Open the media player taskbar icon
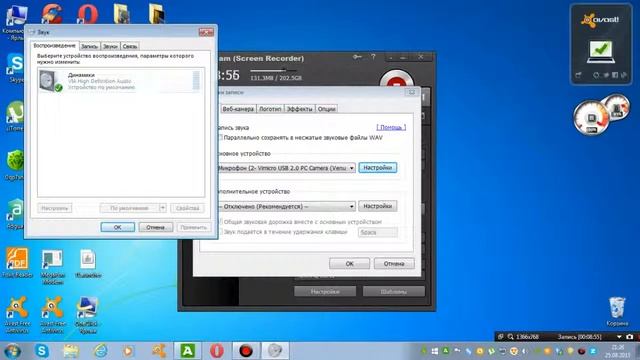 coord(129,351)
